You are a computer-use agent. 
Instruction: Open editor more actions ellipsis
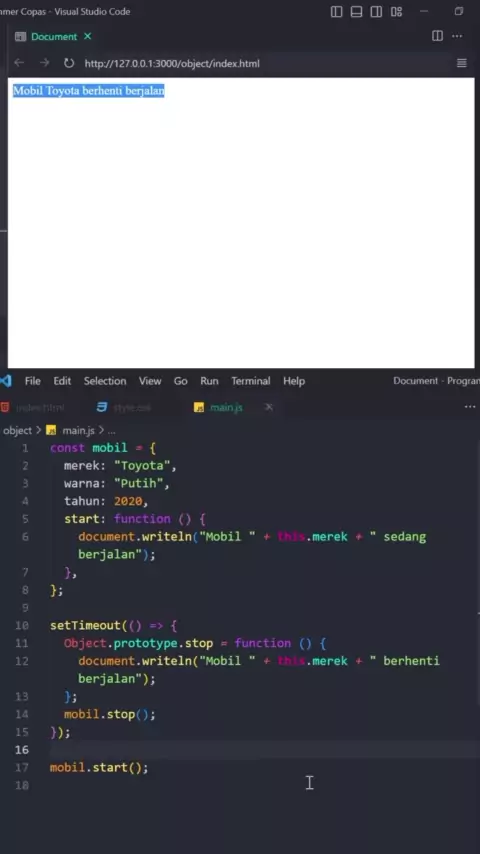pos(470,407)
